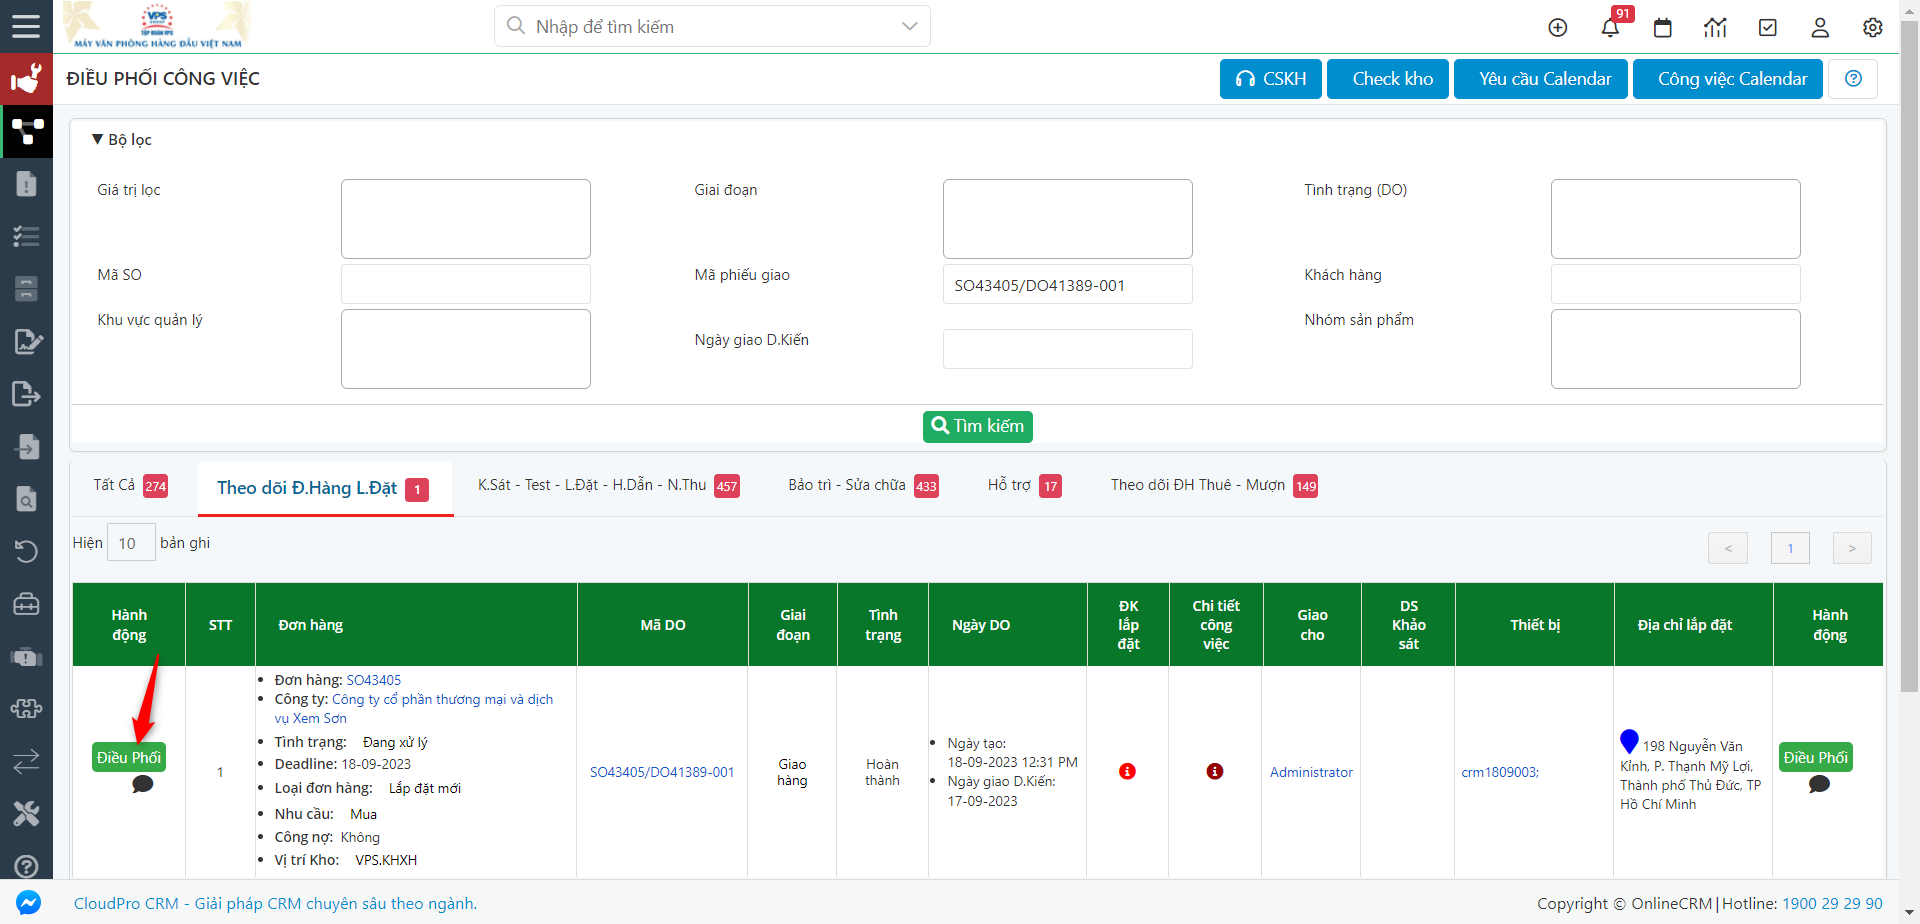Open the comment bubble under right Điều Phối

1819,785
